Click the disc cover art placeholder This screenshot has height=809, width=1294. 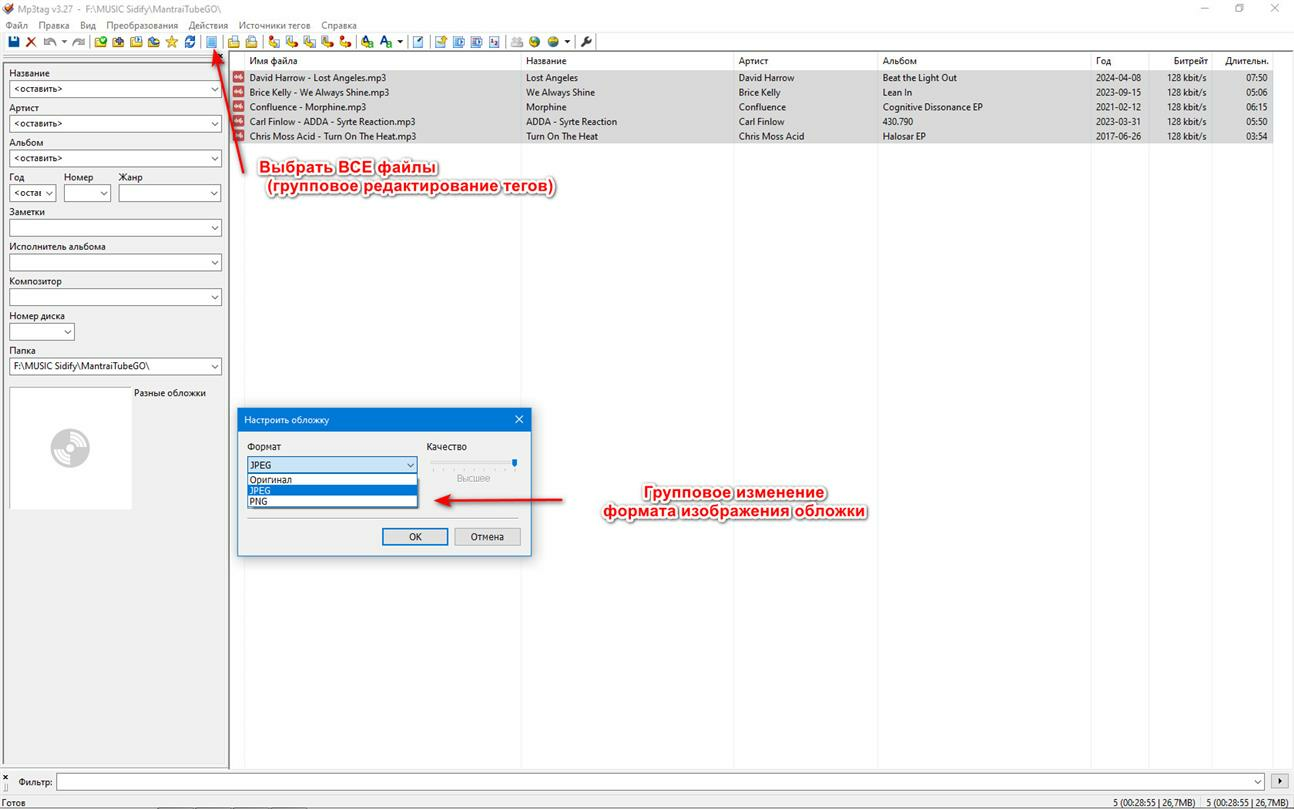click(x=70, y=448)
